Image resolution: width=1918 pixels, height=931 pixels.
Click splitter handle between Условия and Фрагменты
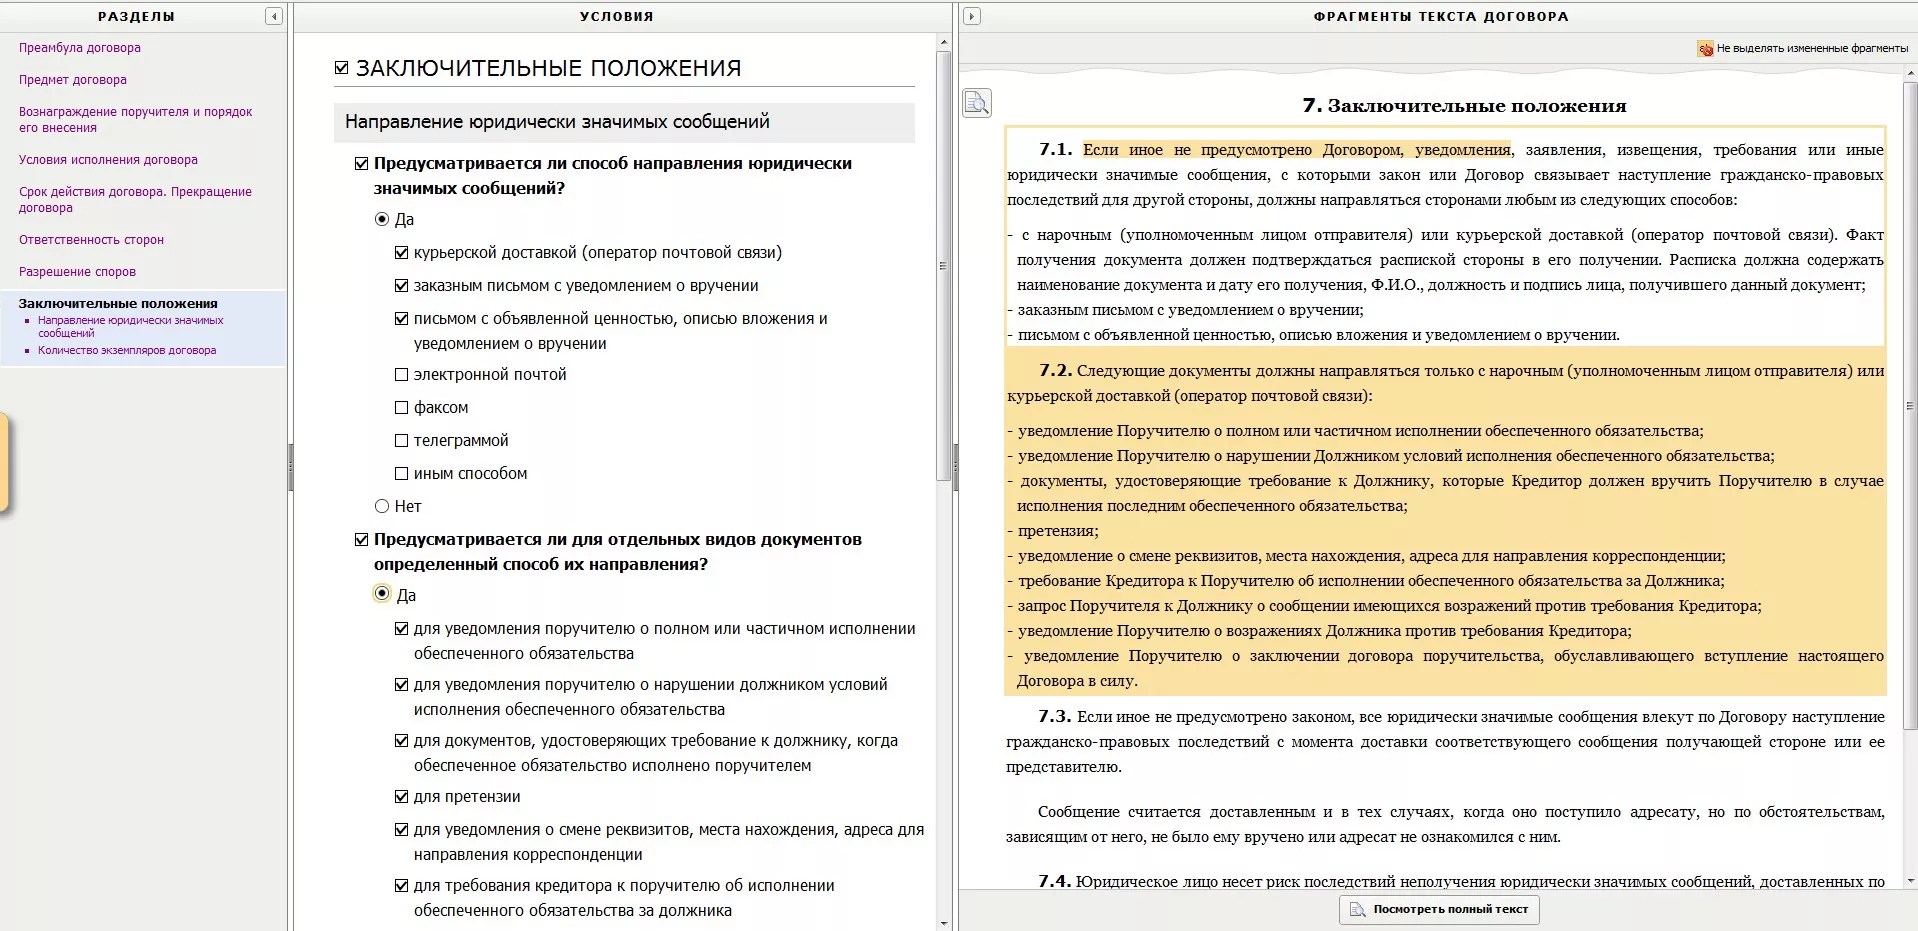click(x=955, y=467)
